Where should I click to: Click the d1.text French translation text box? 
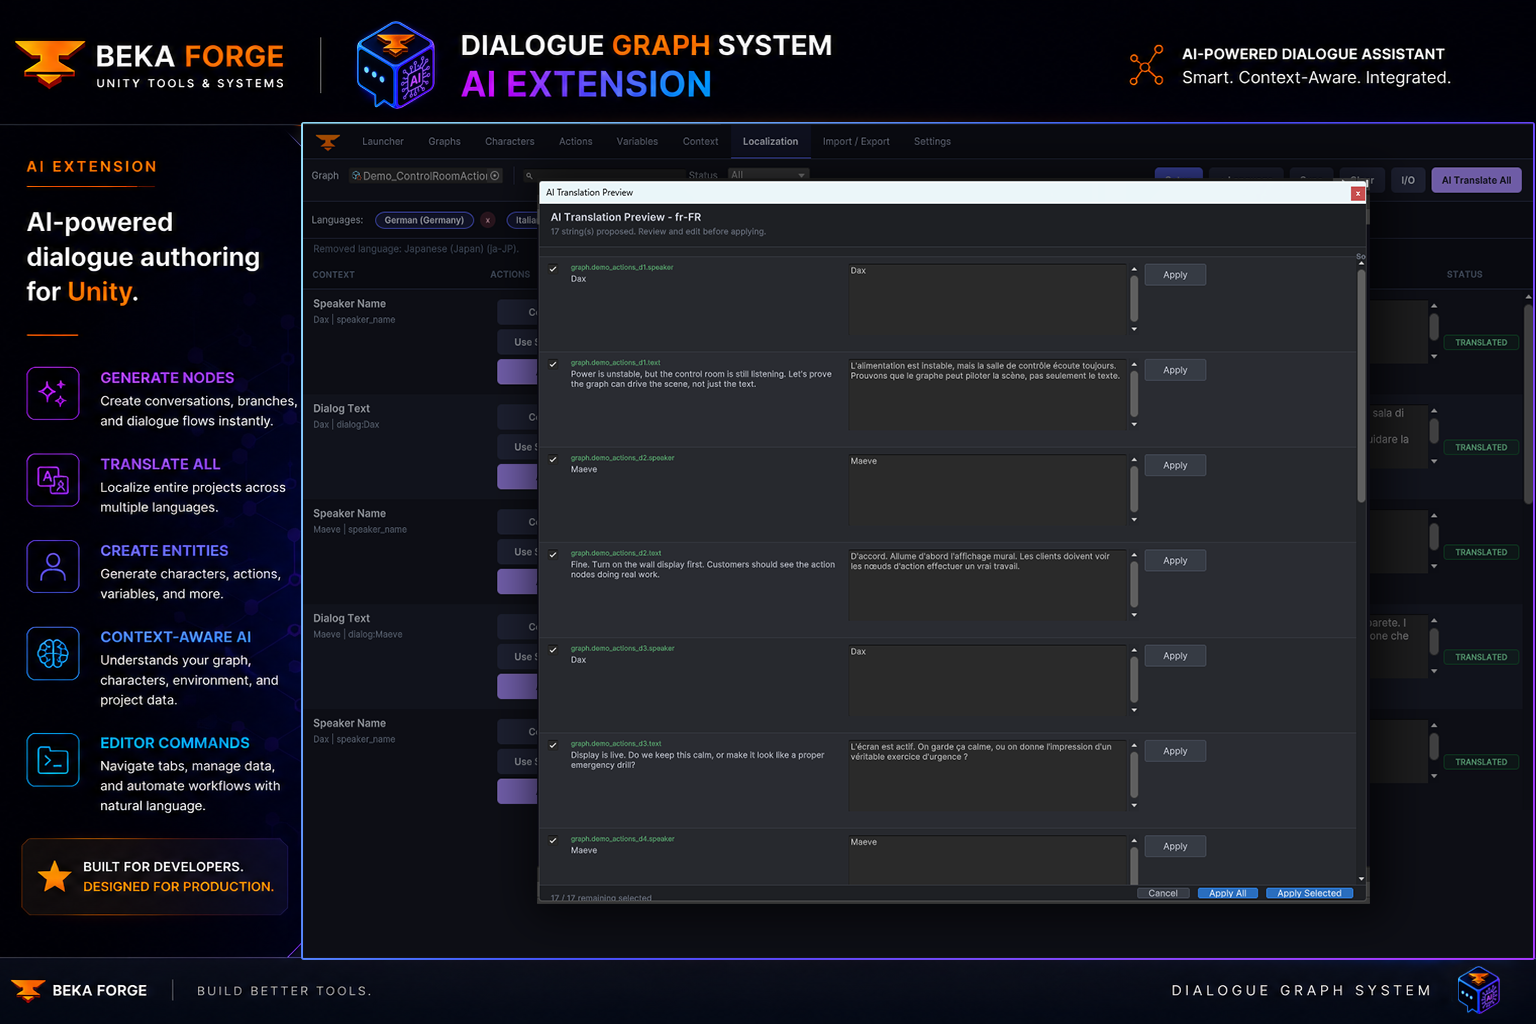tap(987, 394)
